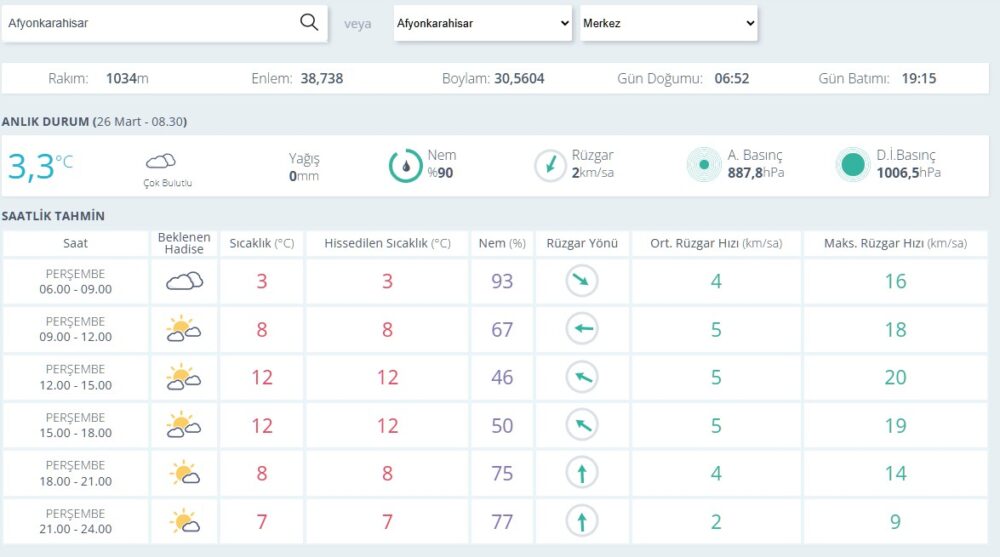
Task: Click the weather icon for 21.00 - 24.00
Action: point(184,521)
